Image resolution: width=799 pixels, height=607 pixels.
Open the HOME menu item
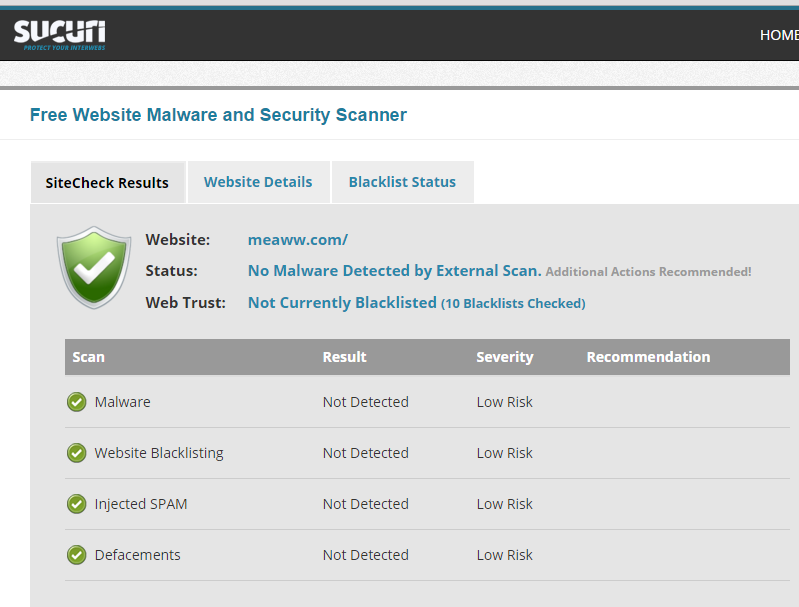click(779, 35)
